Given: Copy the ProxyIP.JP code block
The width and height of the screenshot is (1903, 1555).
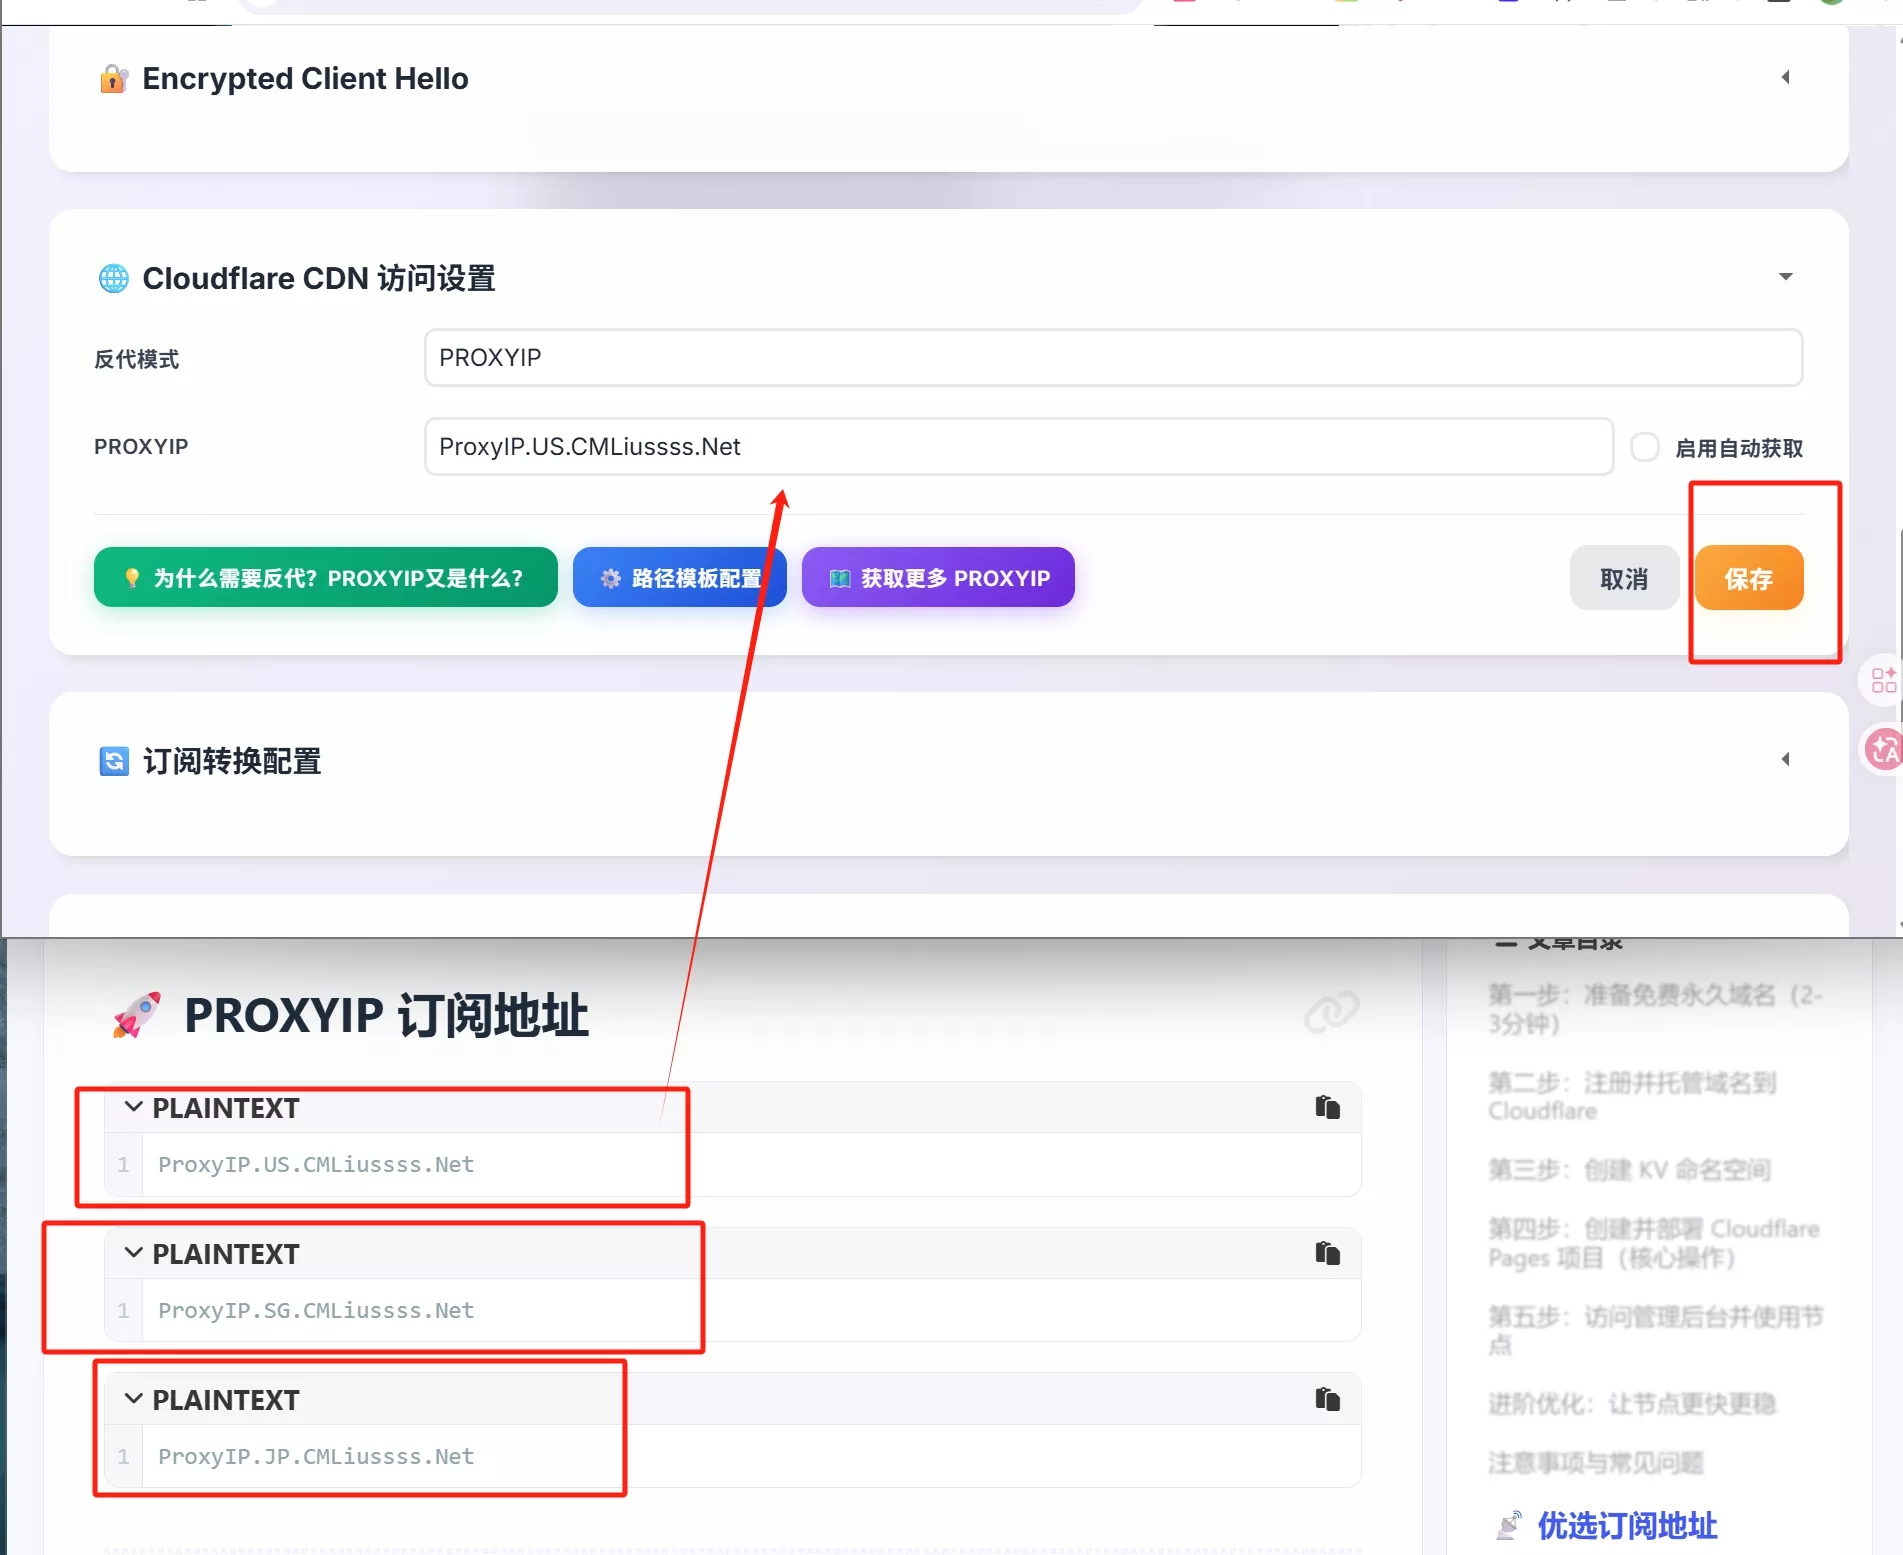Looking at the screenshot, I should (x=1327, y=1399).
